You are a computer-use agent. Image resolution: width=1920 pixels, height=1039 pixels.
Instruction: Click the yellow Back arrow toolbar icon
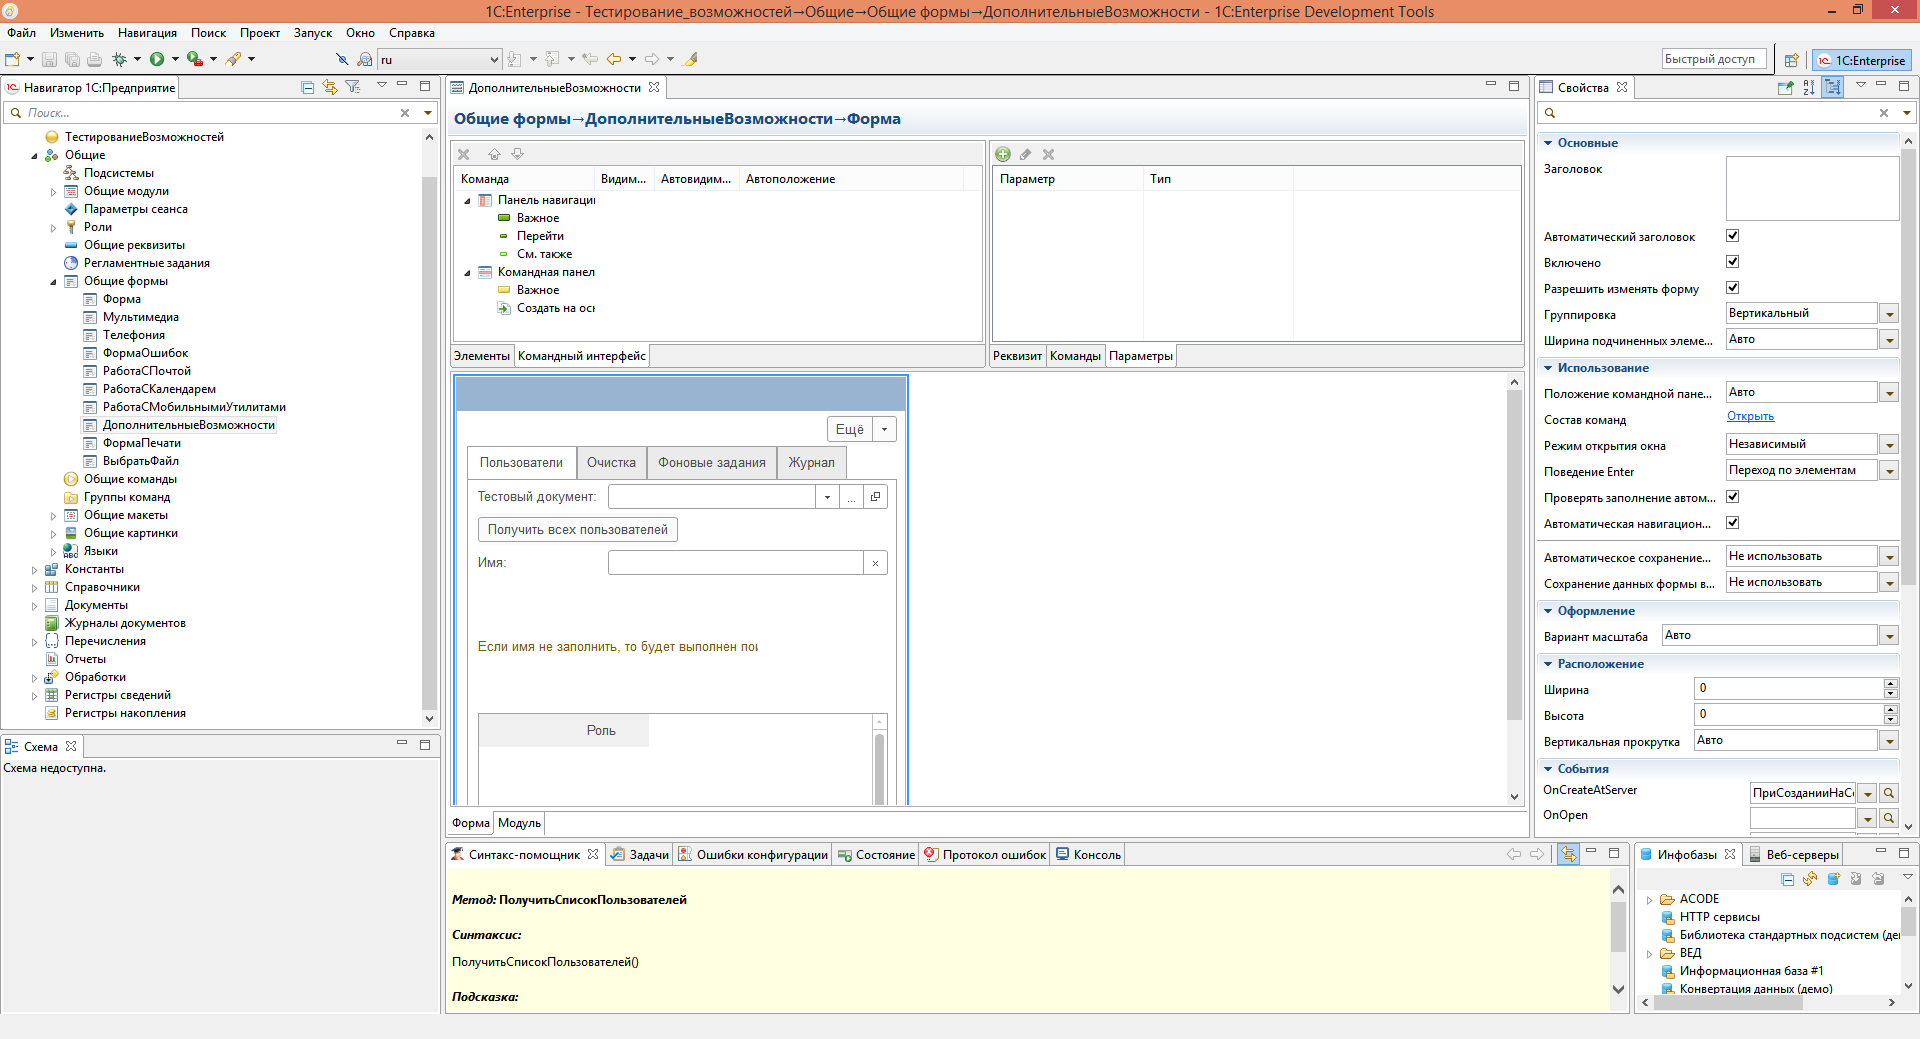(x=614, y=59)
